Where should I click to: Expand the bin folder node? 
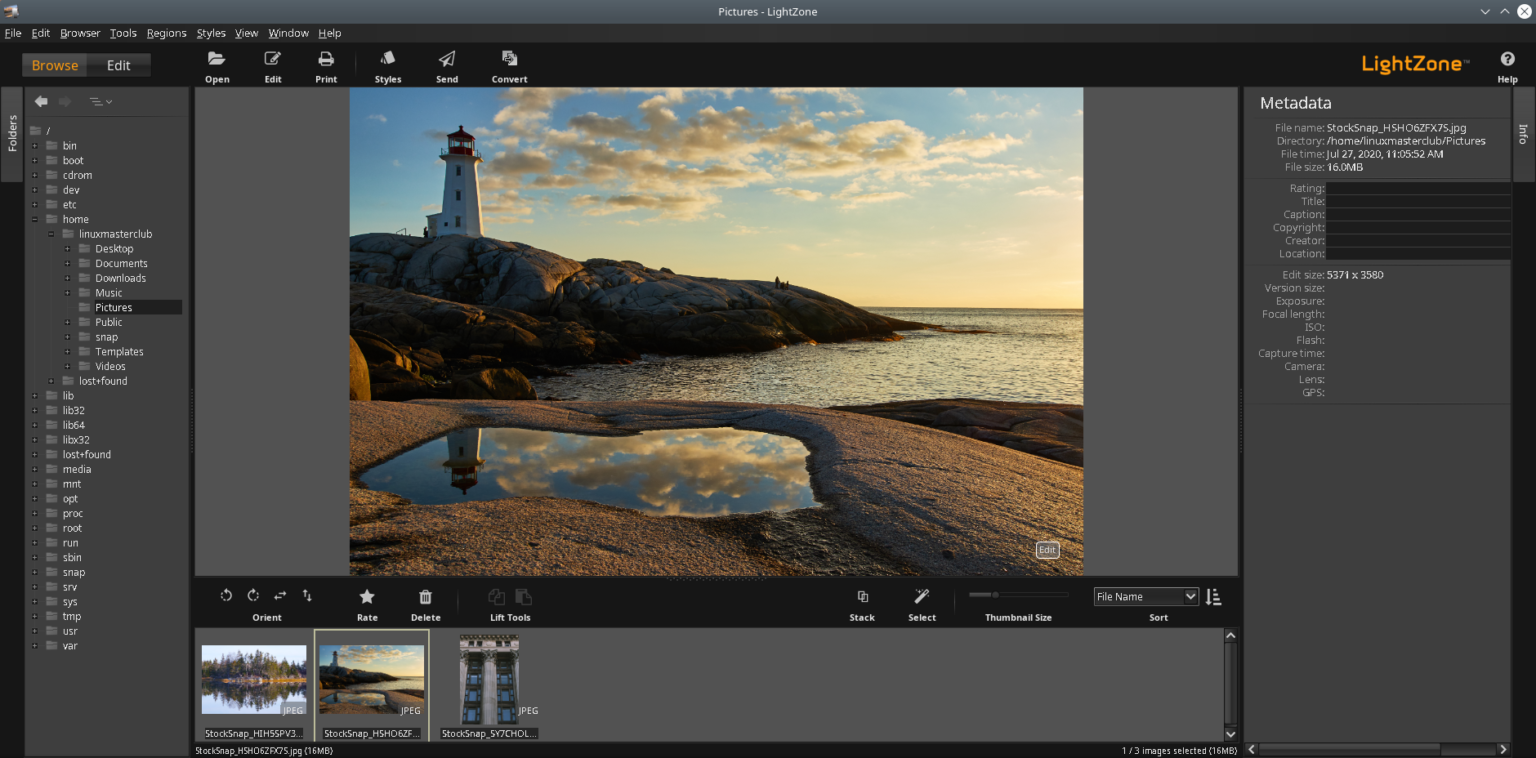click(35, 146)
